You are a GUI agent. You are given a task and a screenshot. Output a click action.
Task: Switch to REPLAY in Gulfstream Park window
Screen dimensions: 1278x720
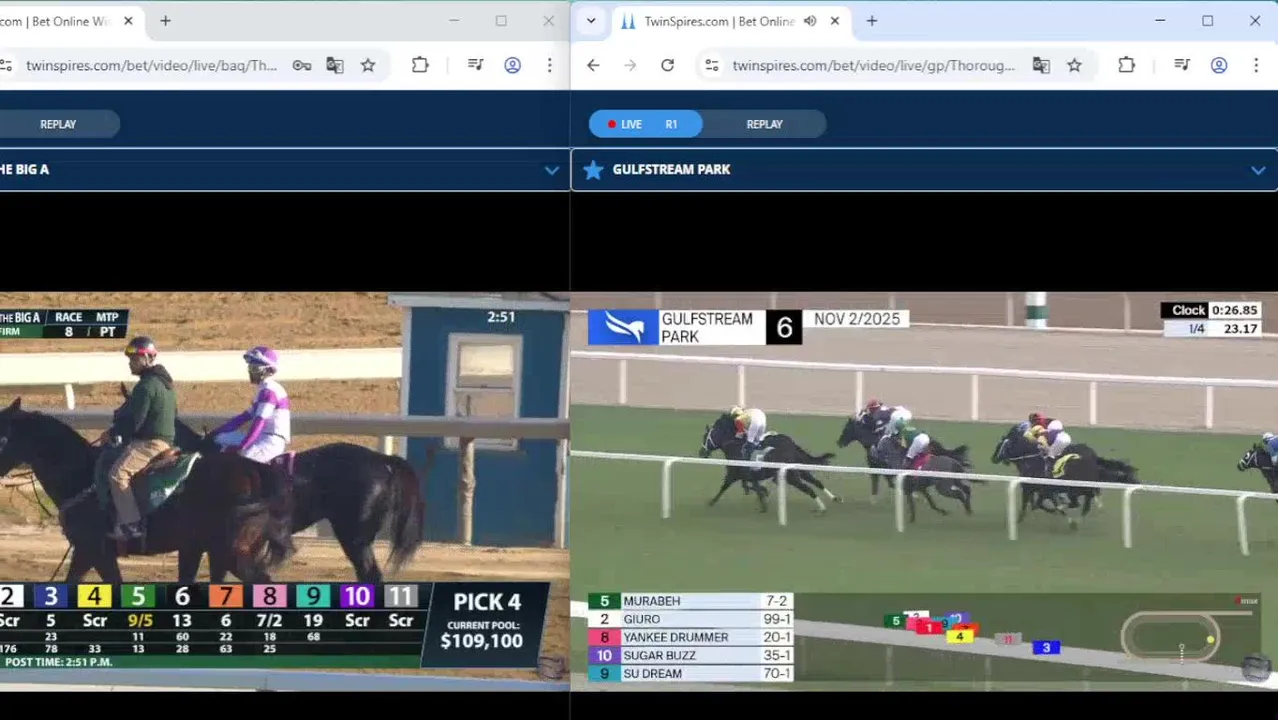click(764, 124)
